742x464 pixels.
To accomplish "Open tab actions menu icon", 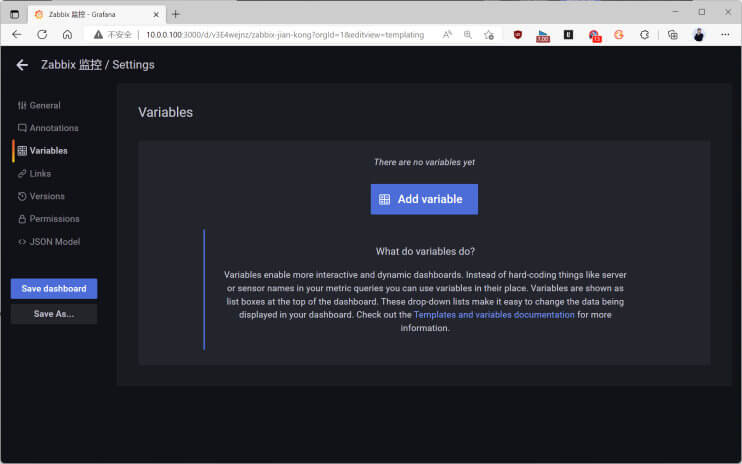I will (x=15, y=14).
